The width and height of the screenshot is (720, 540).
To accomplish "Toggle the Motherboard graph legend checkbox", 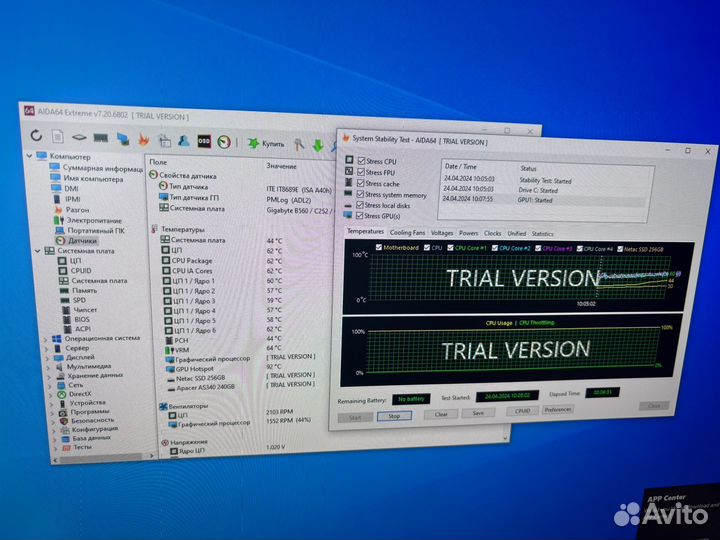I will 377,248.
